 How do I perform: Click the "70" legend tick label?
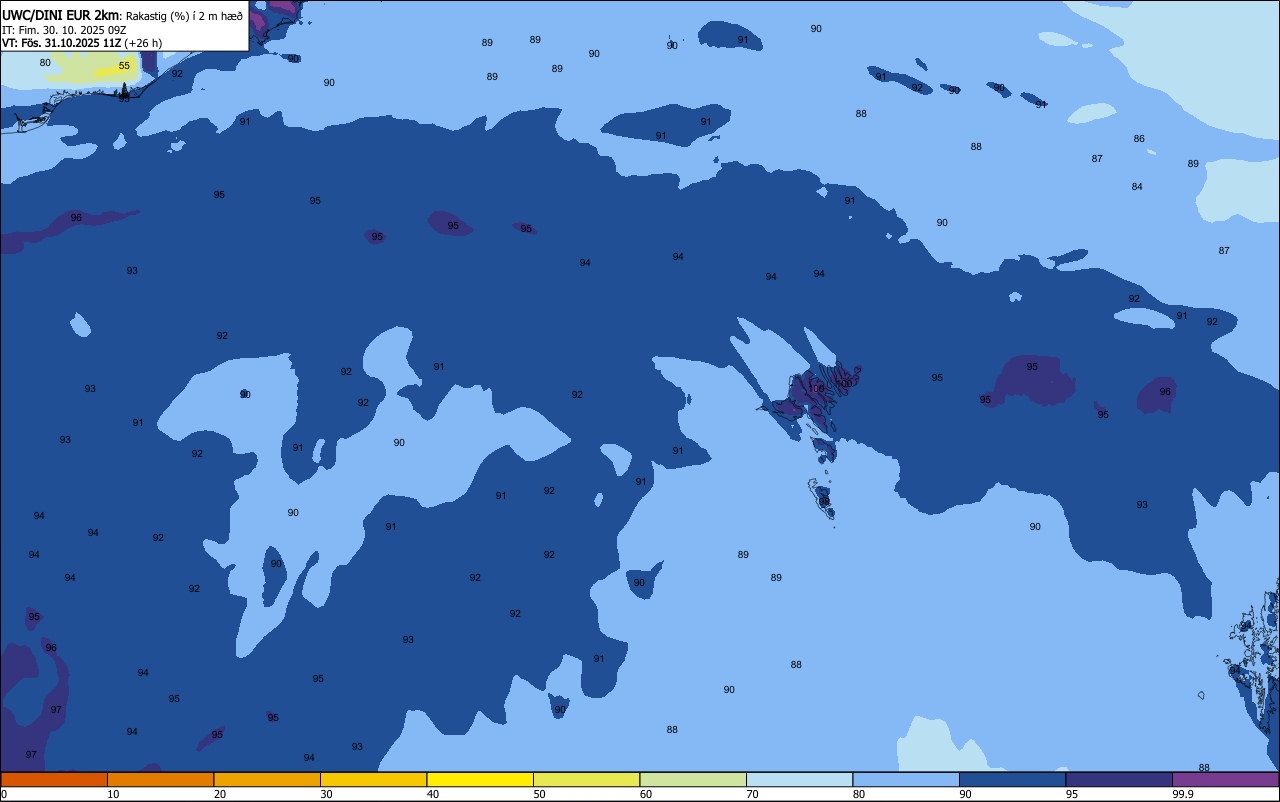752,794
